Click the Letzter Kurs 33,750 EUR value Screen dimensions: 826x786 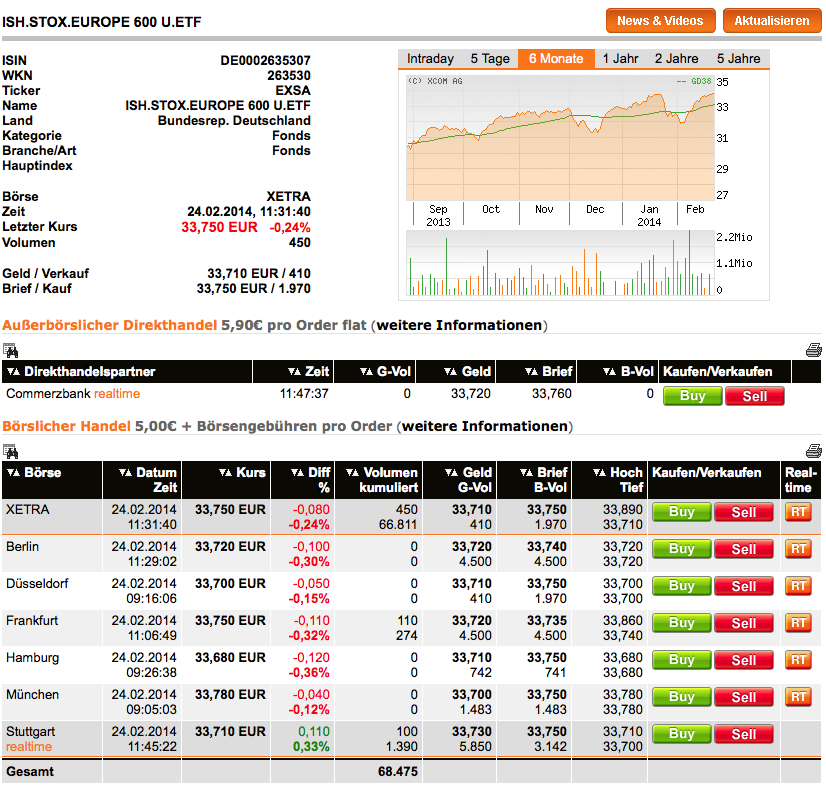coord(220,227)
